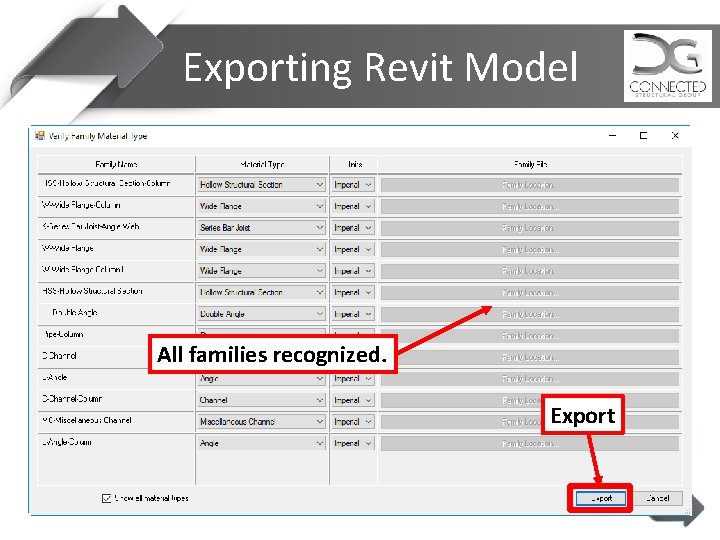Minimize the Verify Family Material Type window

click(x=613, y=135)
